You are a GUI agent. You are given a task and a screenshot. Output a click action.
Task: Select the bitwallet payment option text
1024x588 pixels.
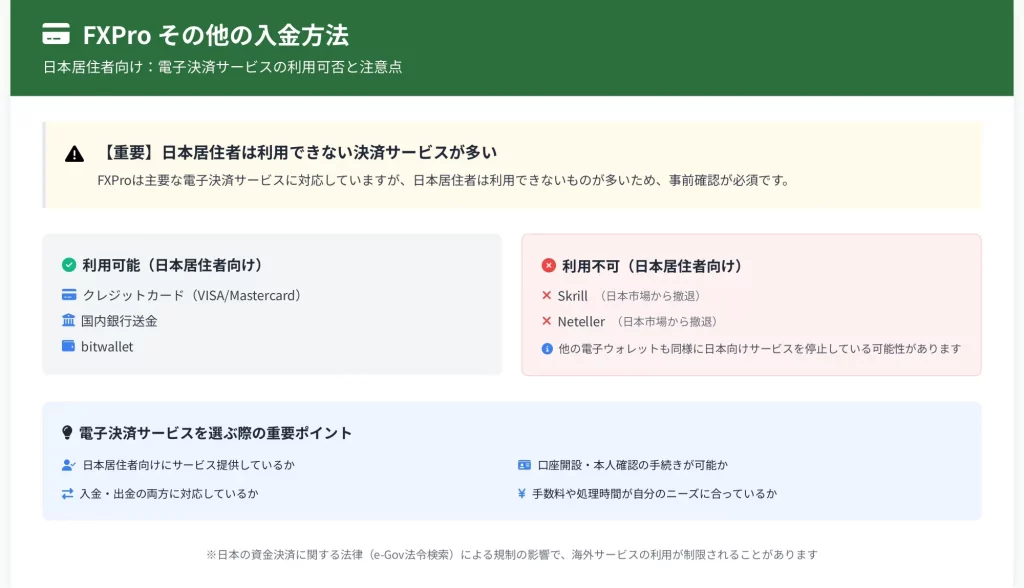107,347
